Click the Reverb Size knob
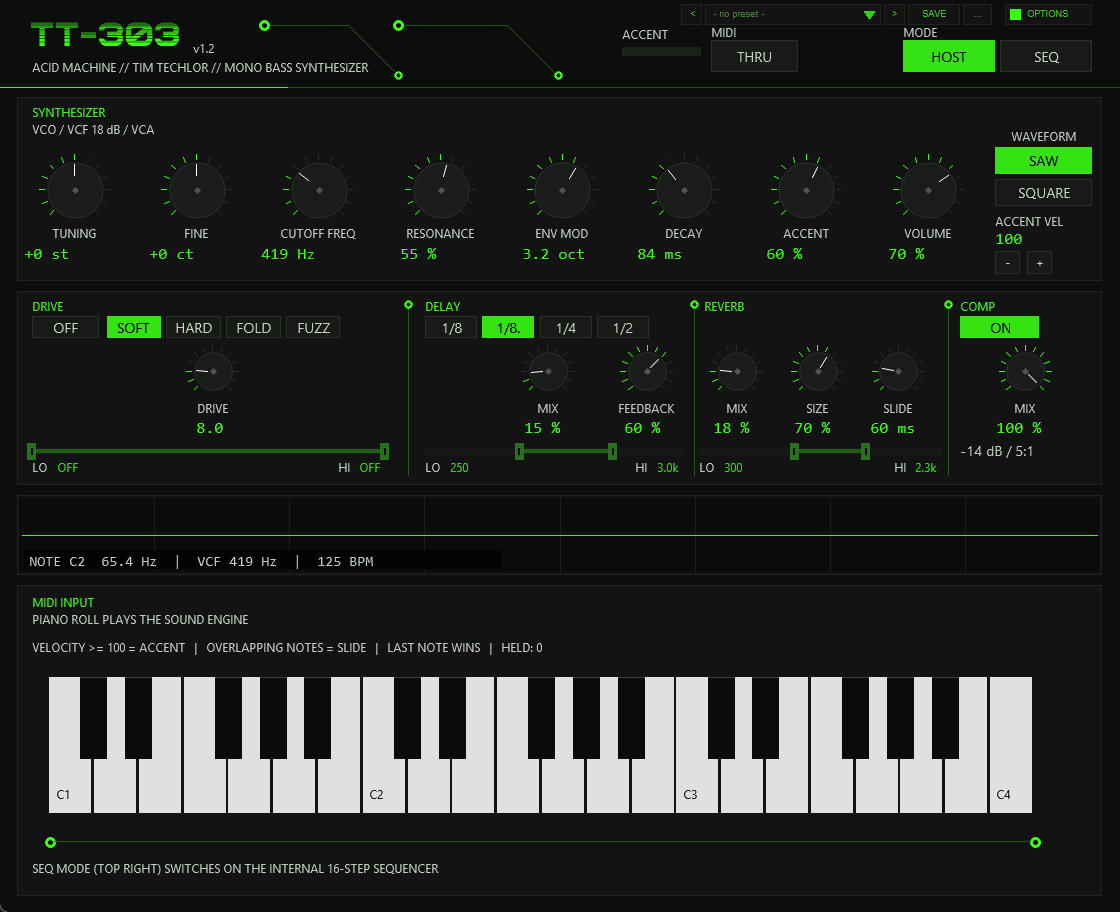Image resolution: width=1120 pixels, height=912 pixels. [817, 371]
